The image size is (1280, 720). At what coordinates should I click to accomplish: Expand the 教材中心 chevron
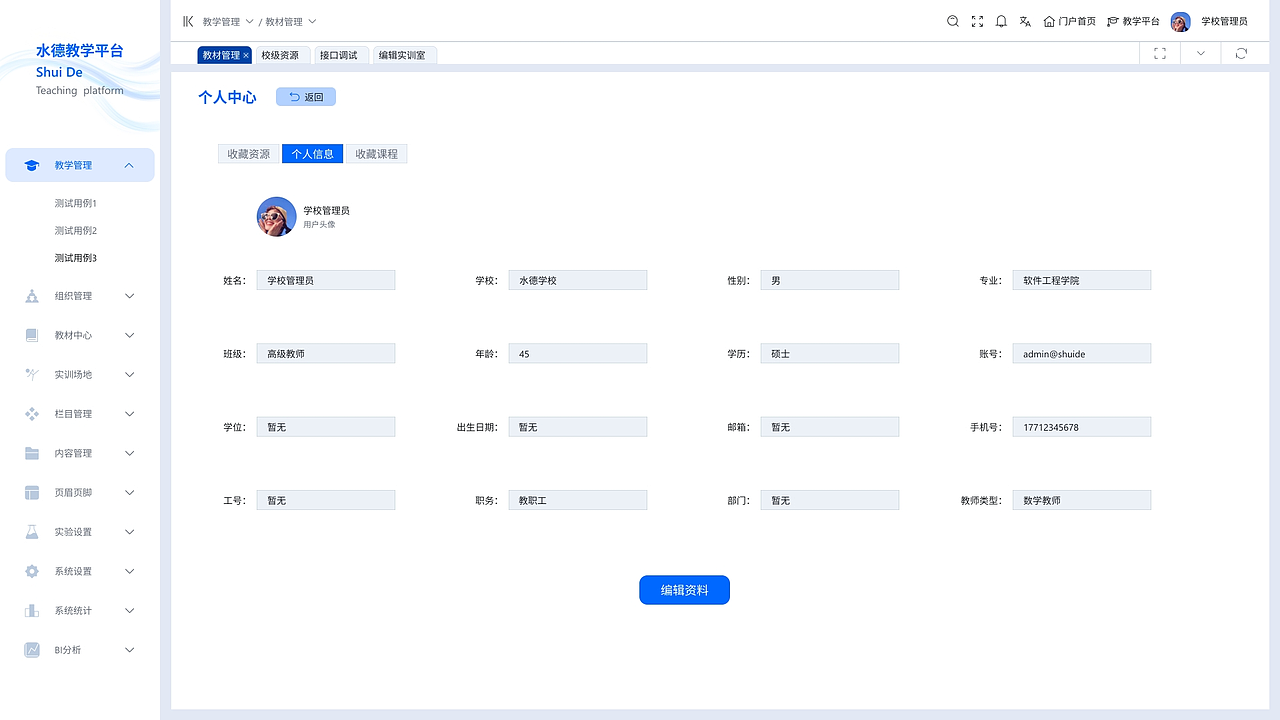(x=129, y=335)
